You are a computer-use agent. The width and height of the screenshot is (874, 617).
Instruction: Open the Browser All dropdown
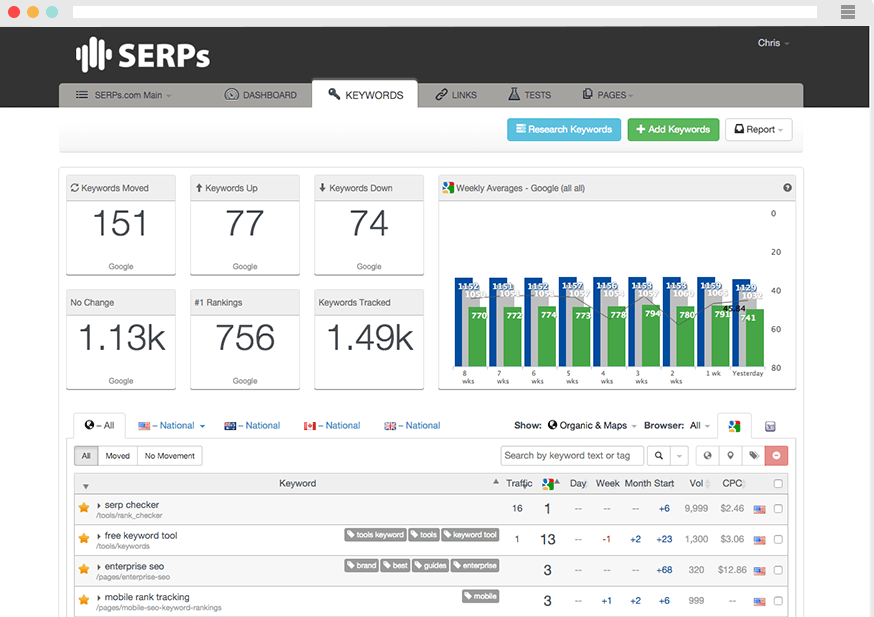click(x=700, y=425)
